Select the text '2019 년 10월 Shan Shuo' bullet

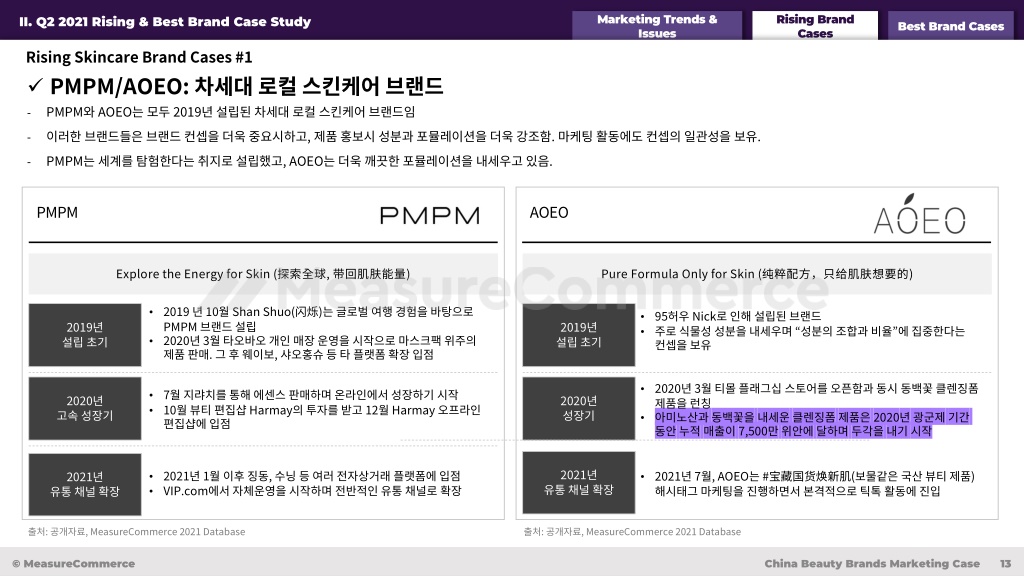point(319,319)
